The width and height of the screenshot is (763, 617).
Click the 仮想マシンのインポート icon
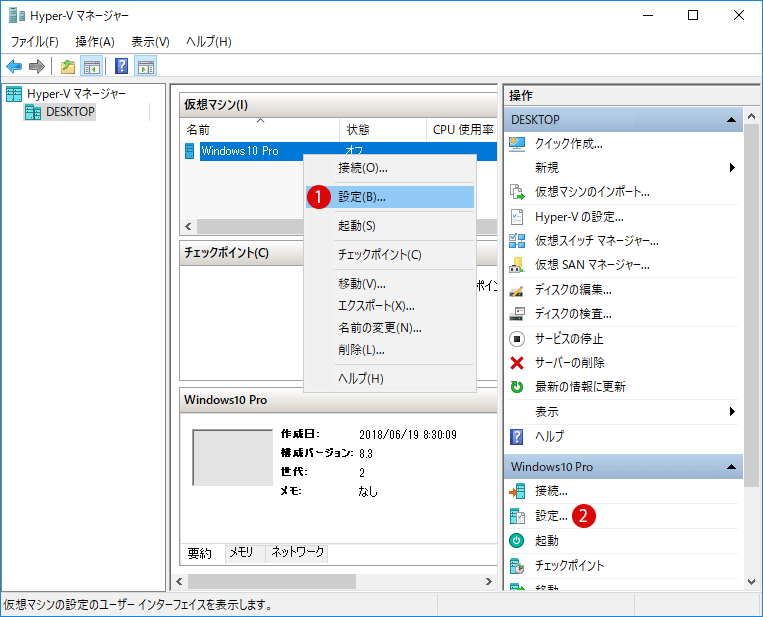pyautogui.click(x=517, y=192)
